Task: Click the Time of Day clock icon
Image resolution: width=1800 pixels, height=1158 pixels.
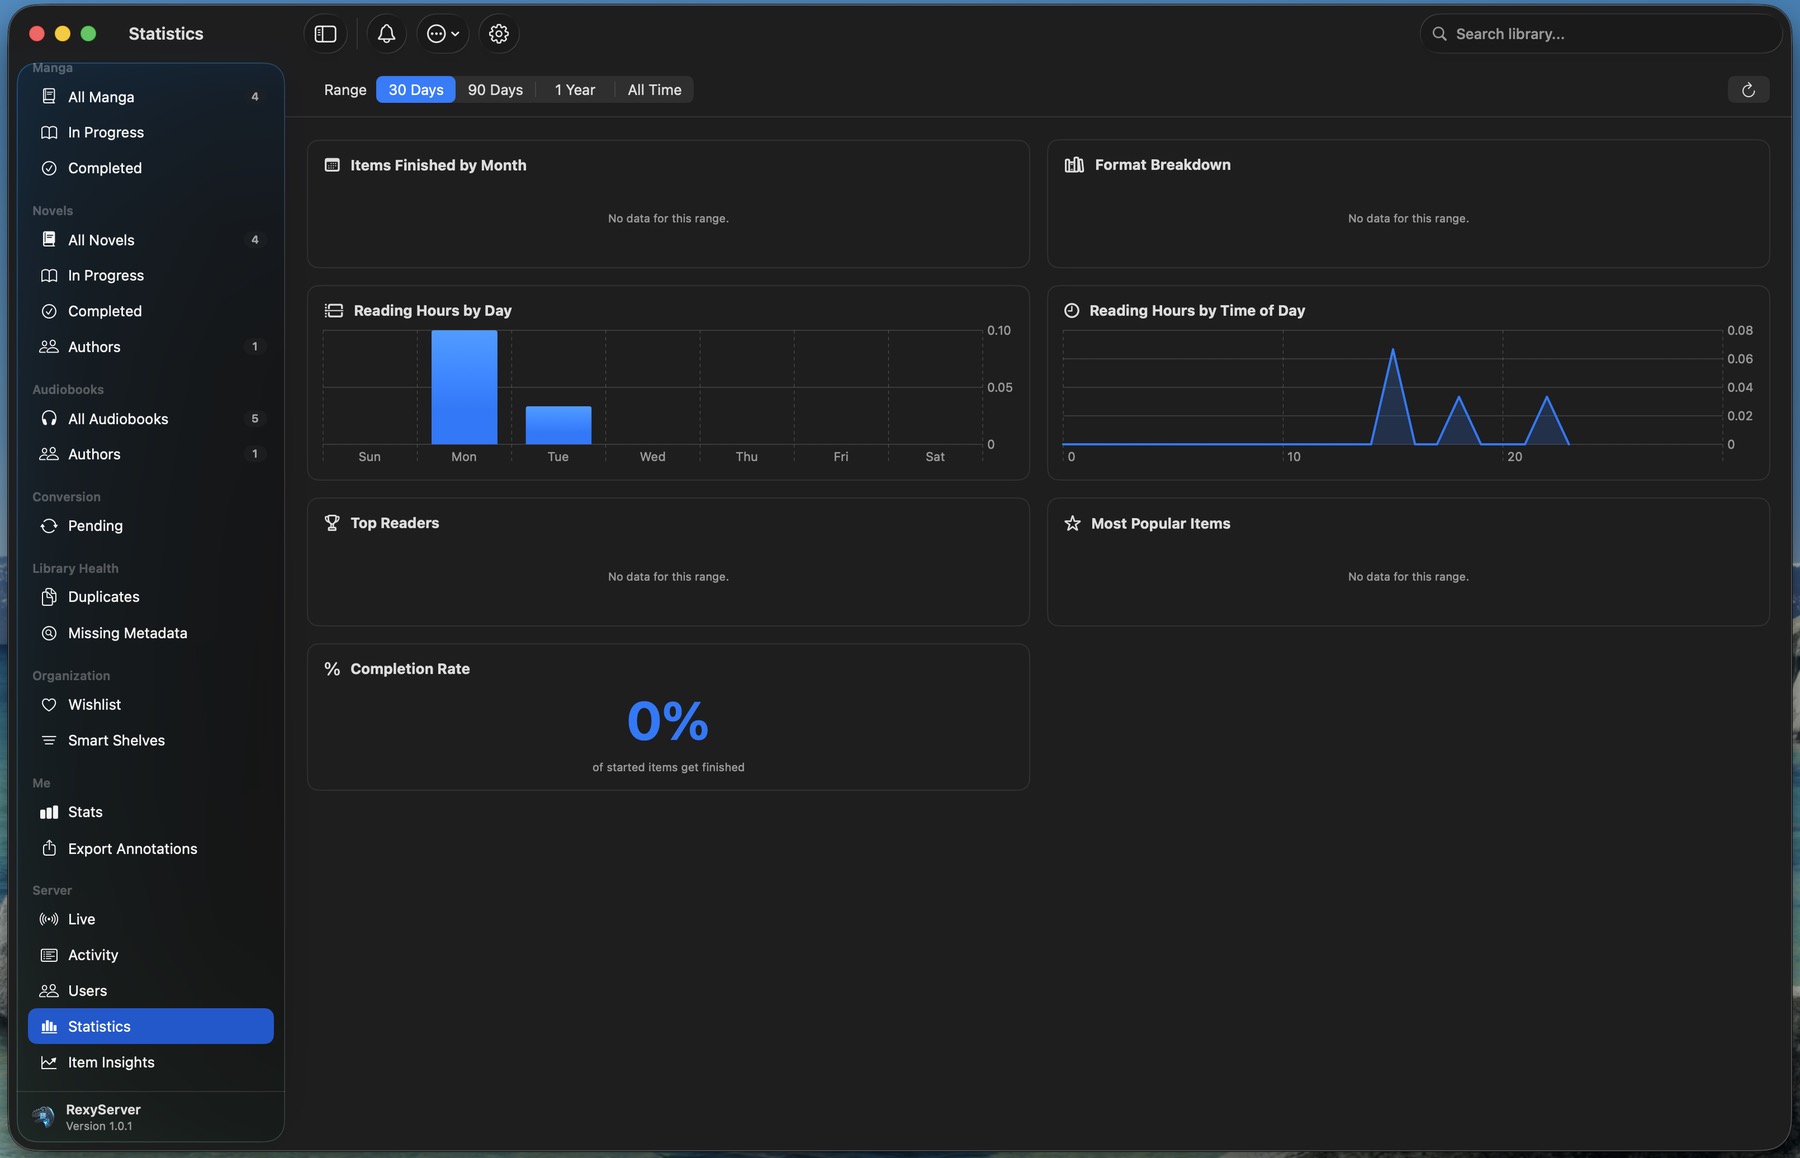Action: point(1071,311)
